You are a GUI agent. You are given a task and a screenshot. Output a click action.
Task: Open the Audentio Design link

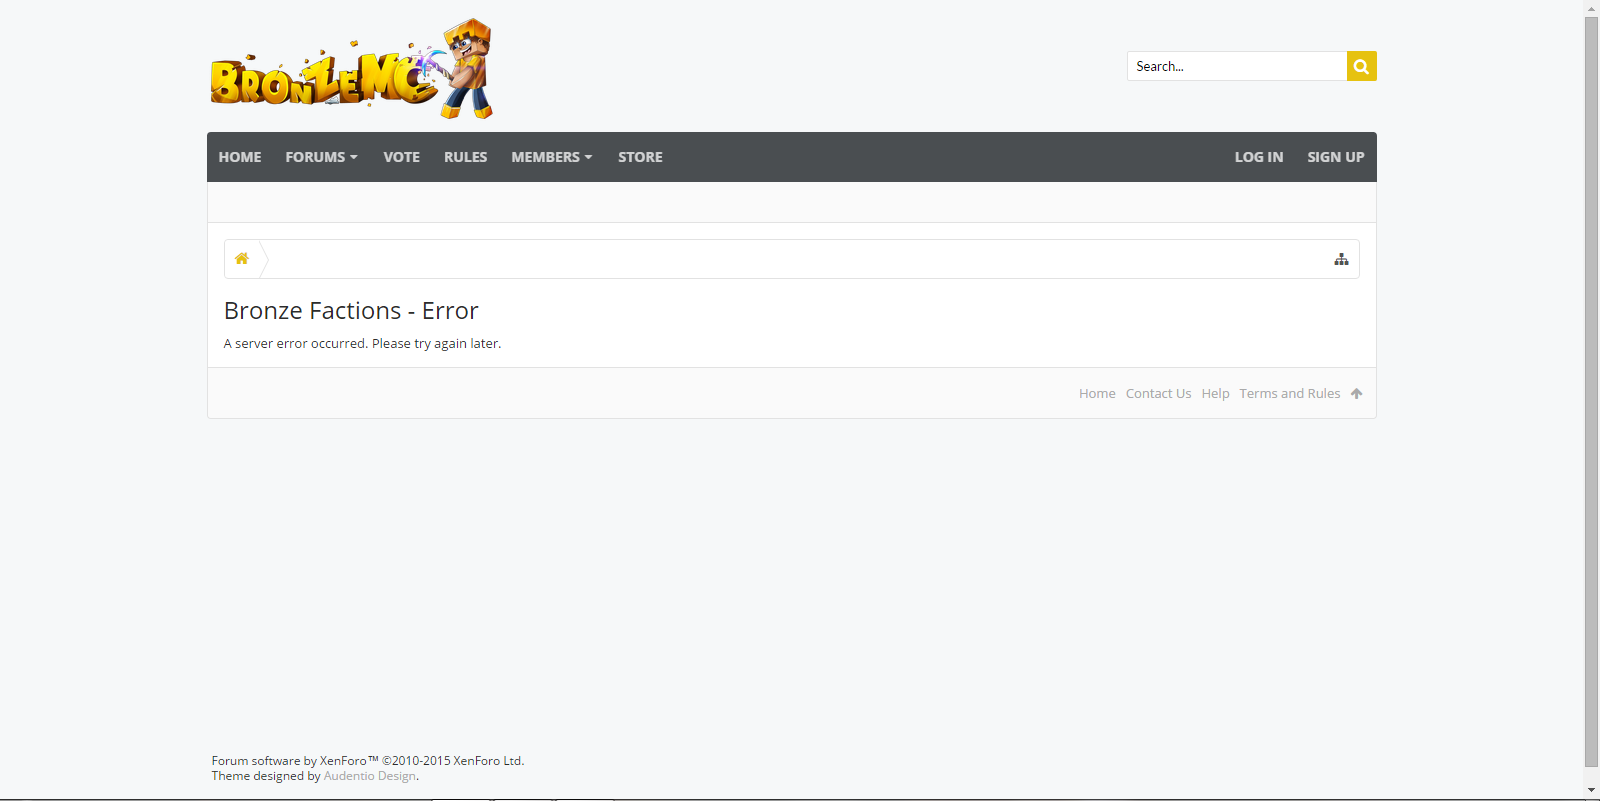point(369,776)
